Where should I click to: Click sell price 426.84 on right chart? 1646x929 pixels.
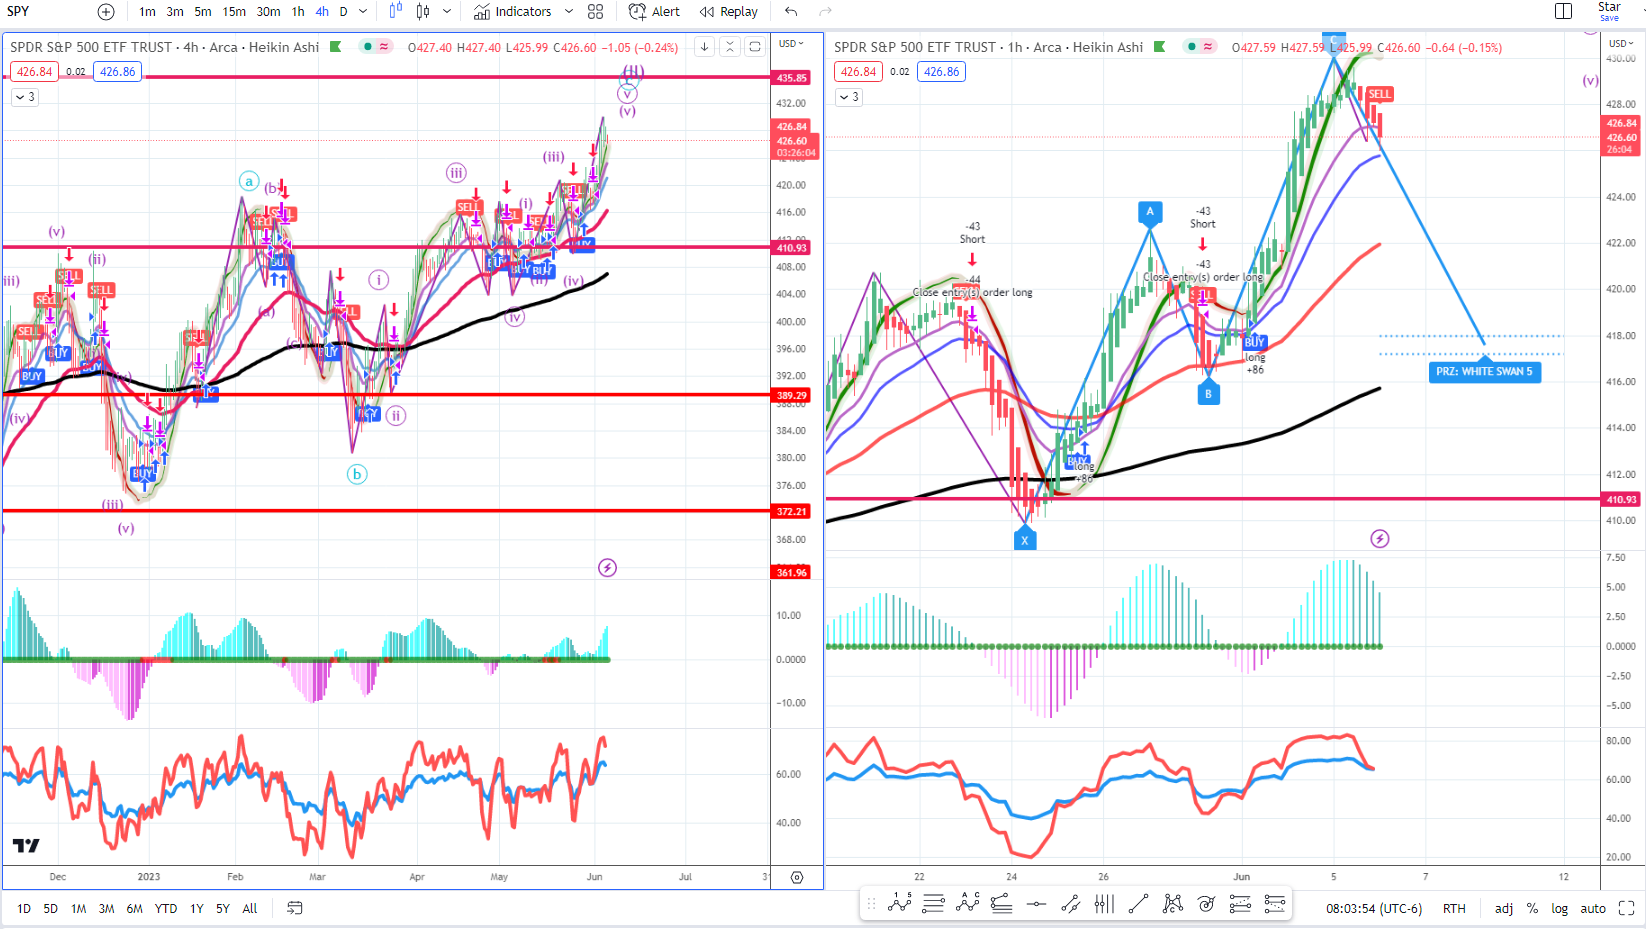point(858,72)
